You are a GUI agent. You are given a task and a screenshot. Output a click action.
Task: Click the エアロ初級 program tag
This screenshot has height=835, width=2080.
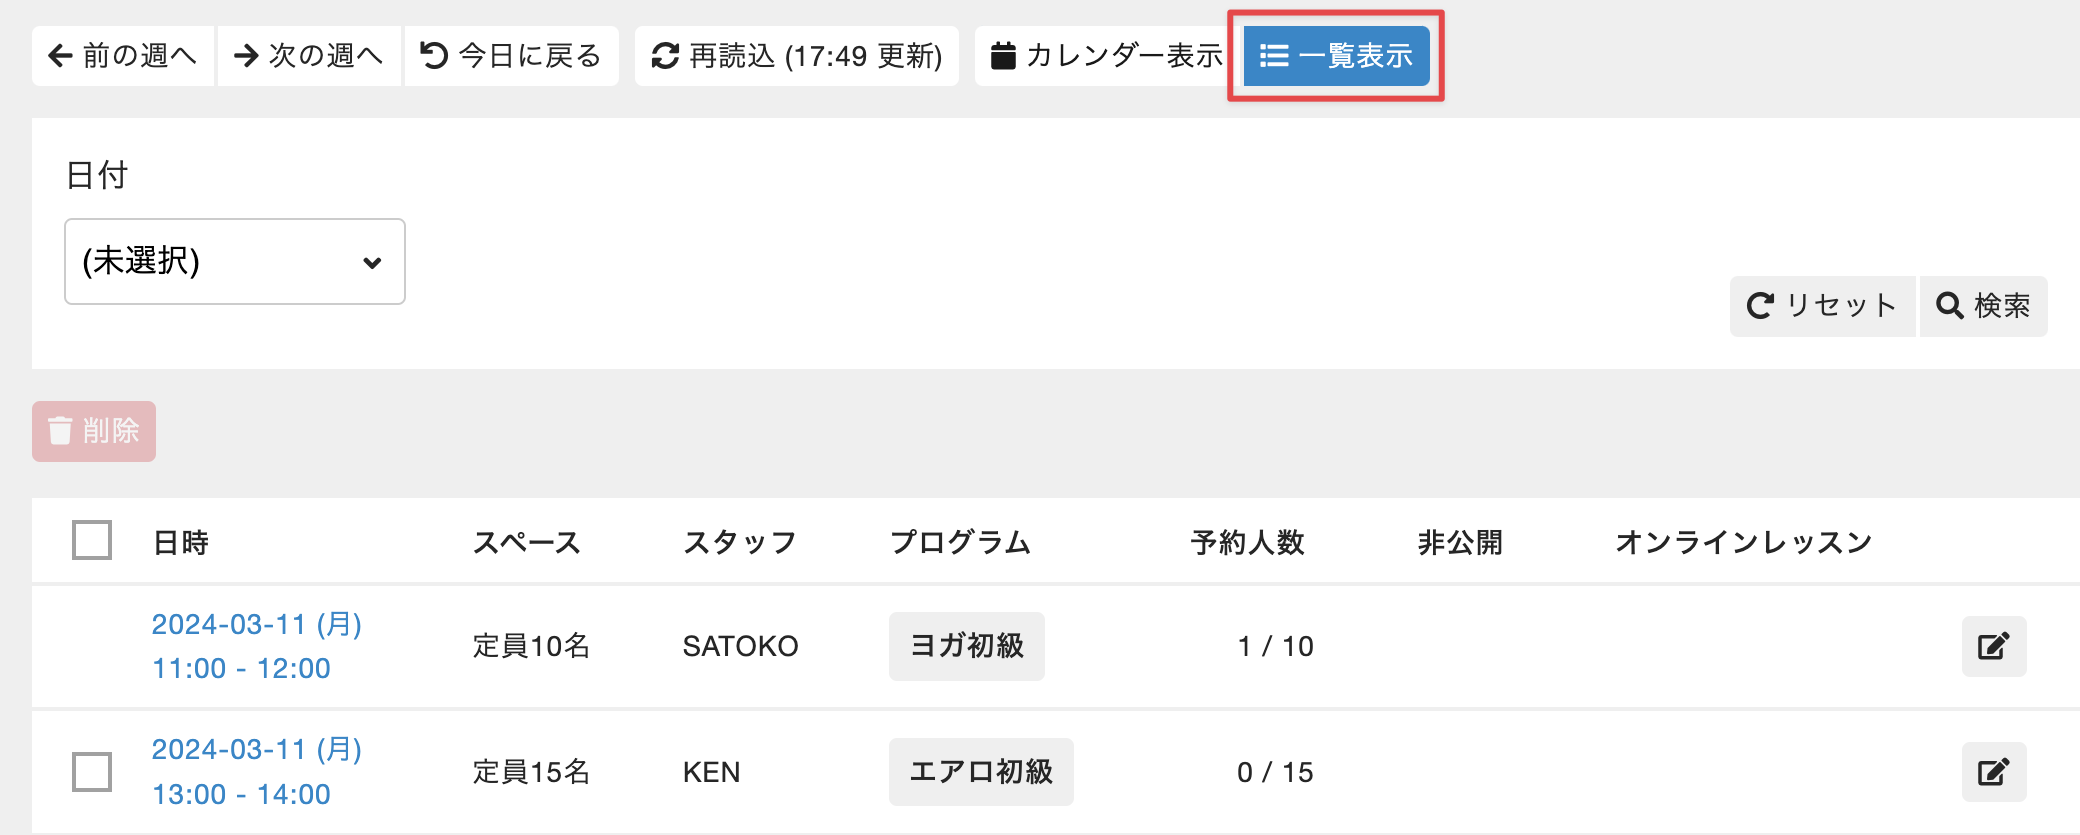[x=981, y=772]
